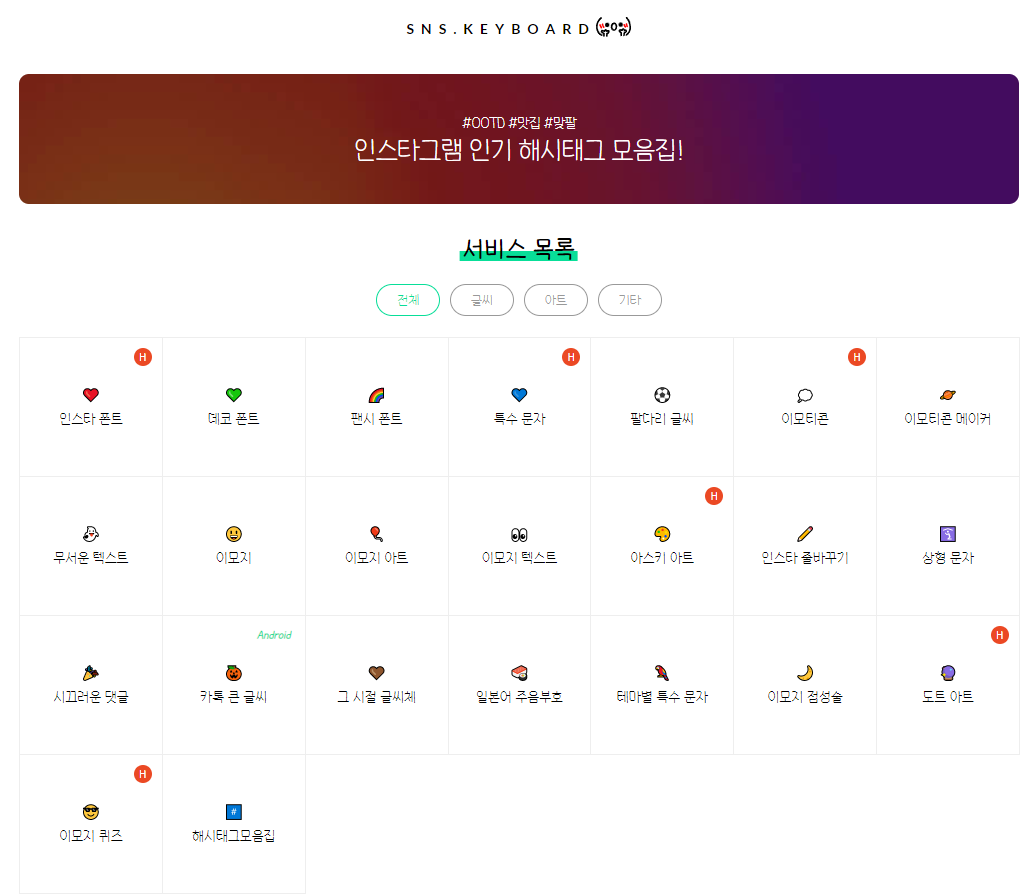Image resolution: width=1028 pixels, height=894 pixels.
Task: Click the pumpkin icon for 카톡 큰 글씨
Action: (233, 672)
